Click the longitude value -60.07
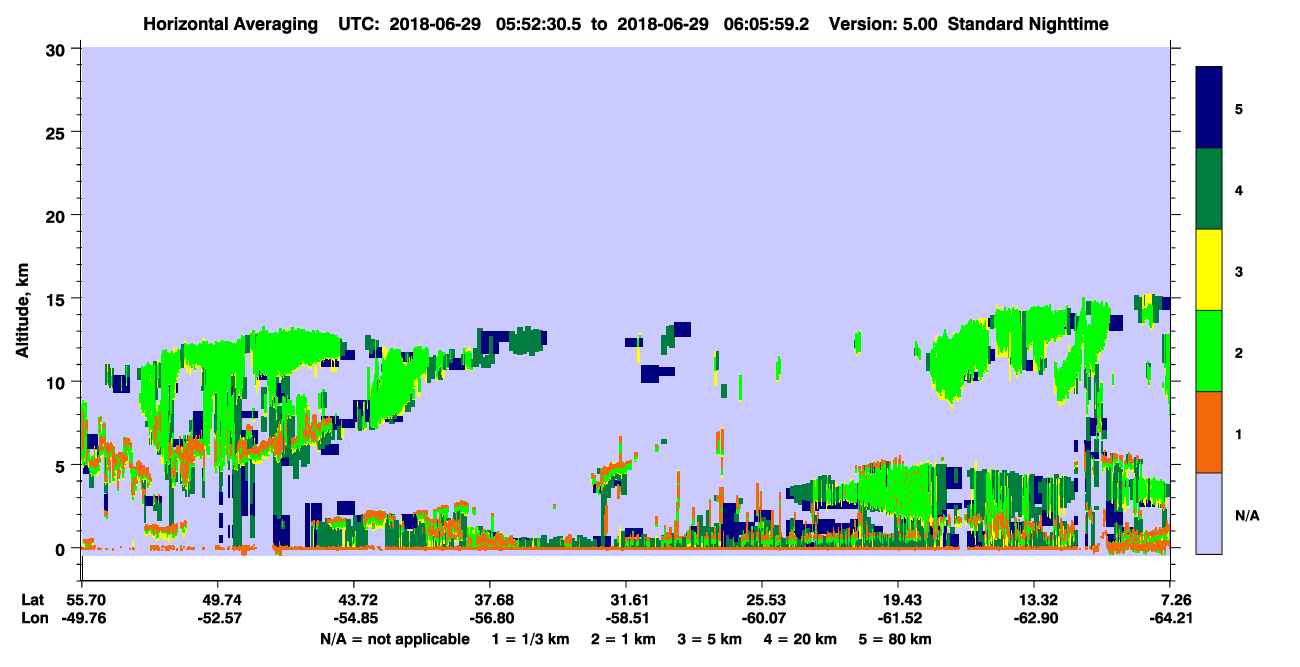 pos(762,619)
